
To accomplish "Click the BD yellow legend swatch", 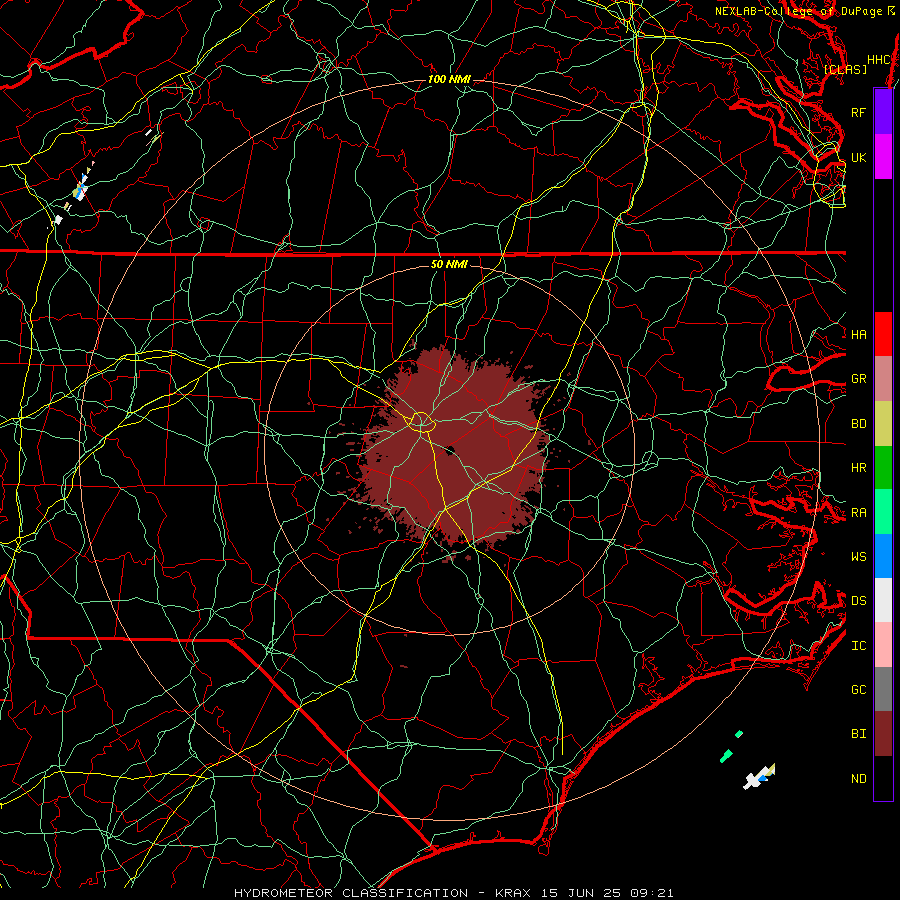I will [883, 424].
